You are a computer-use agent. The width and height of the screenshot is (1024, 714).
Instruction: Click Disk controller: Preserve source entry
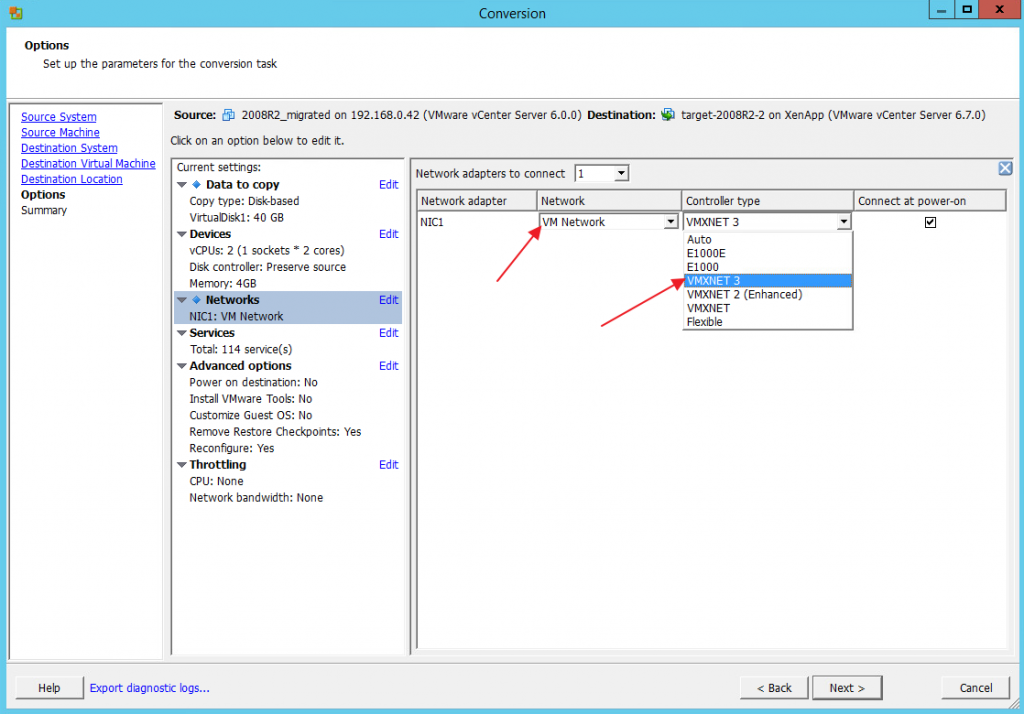coord(268,267)
